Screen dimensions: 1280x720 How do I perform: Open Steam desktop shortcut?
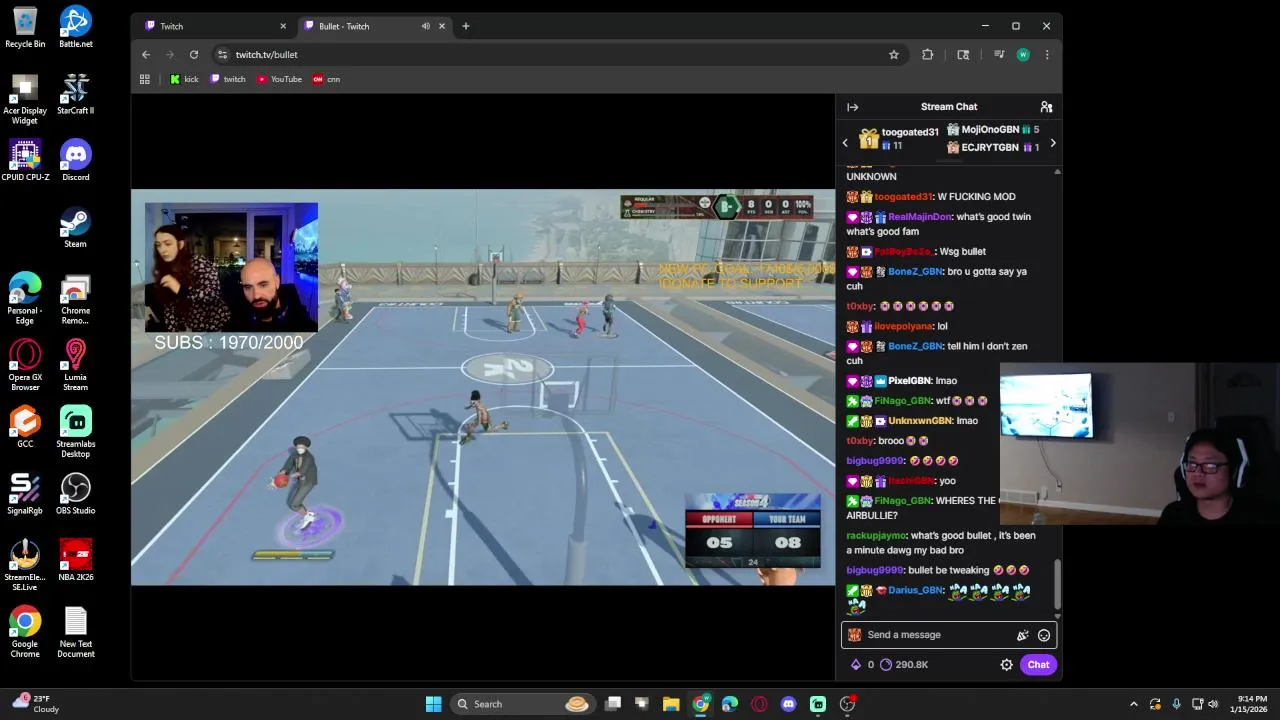(x=76, y=227)
